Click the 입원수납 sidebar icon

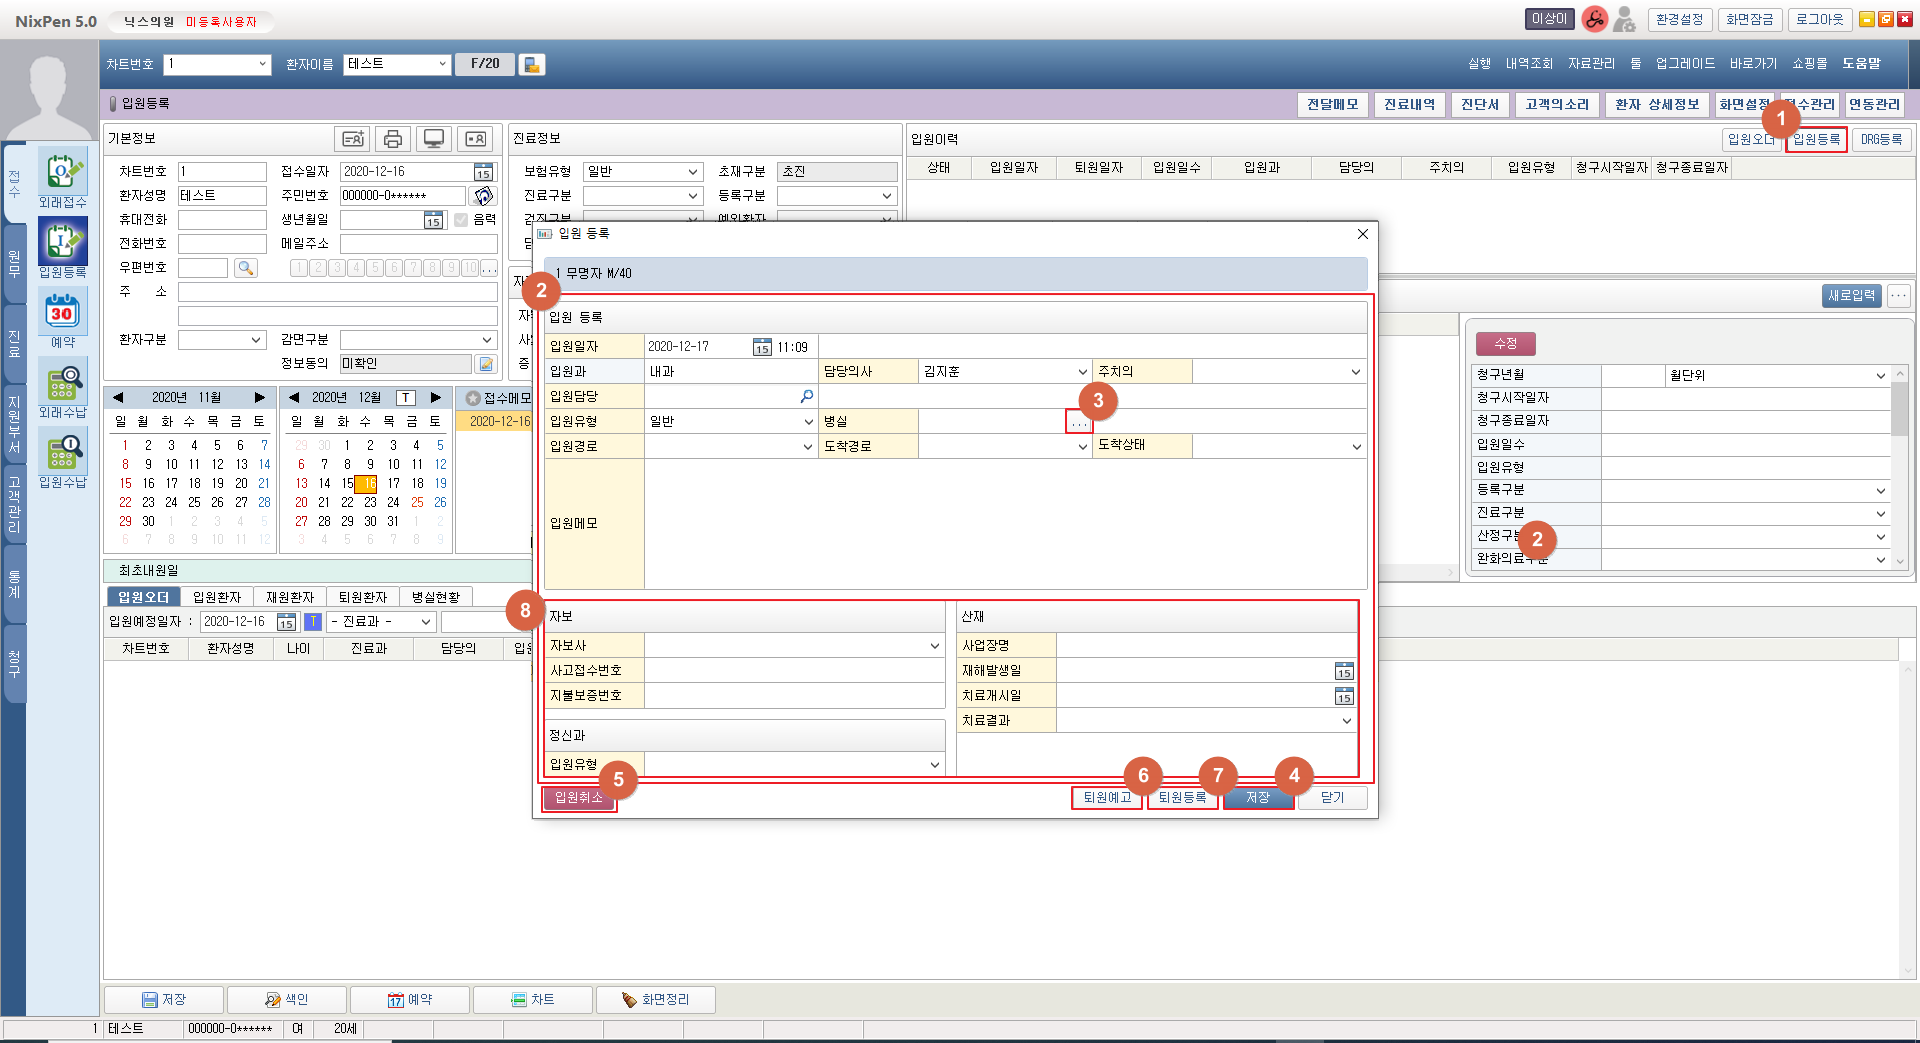[x=62, y=454]
